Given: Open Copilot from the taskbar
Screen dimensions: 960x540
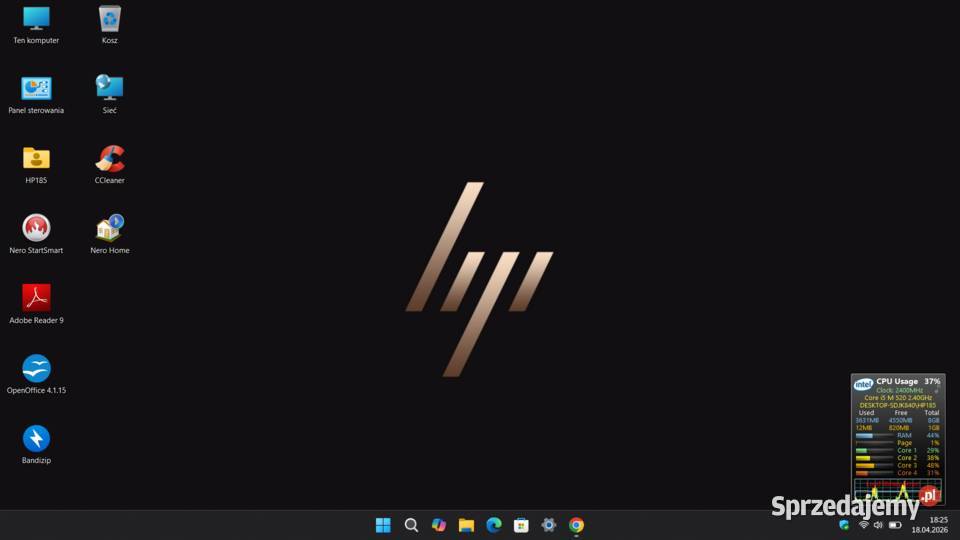Looking at the screenshot, I should tap(439, 525).
